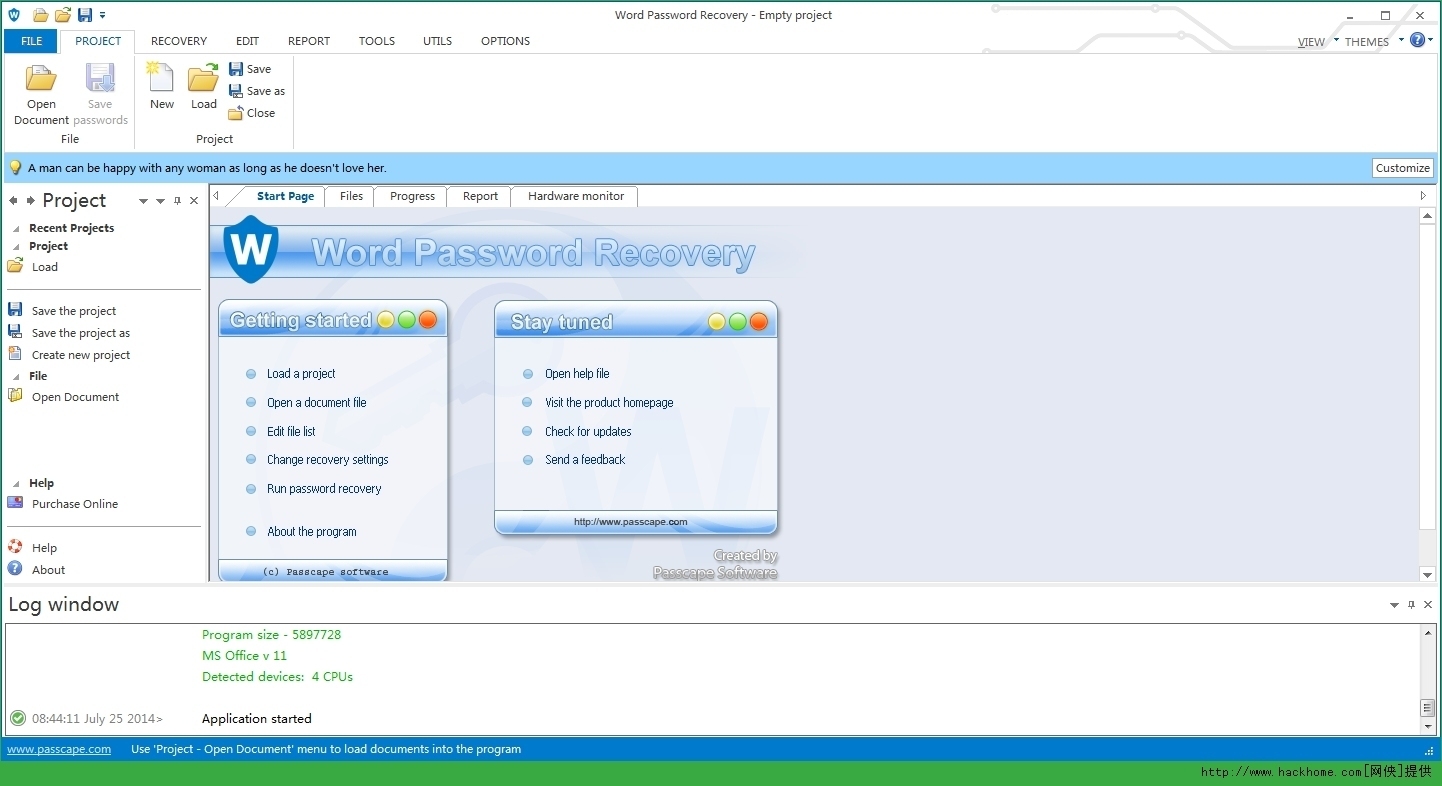Click Open a document file link
Viewport: 1442px width, 786px height.
[316, 403]
